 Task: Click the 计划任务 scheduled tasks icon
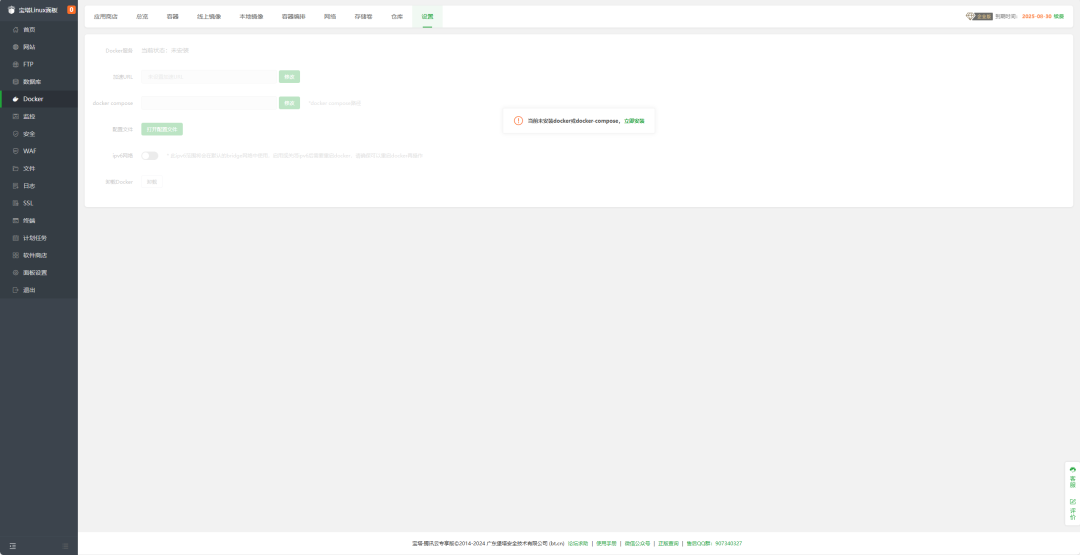[x=16, y=238]
